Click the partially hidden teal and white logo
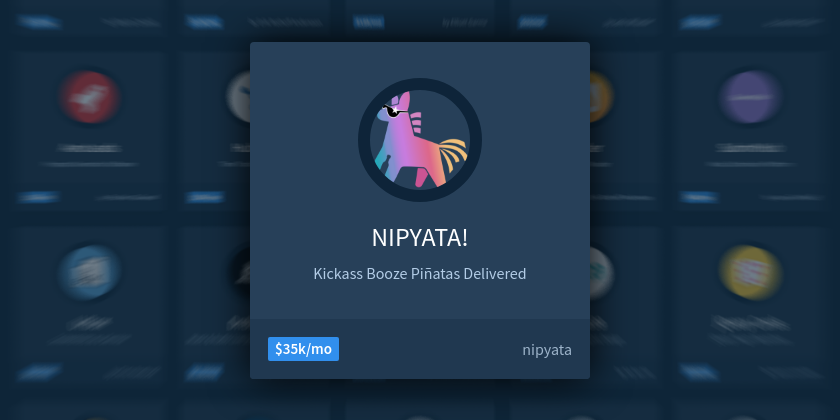Screen dimensions: 840x420 (x=601, y=272)
